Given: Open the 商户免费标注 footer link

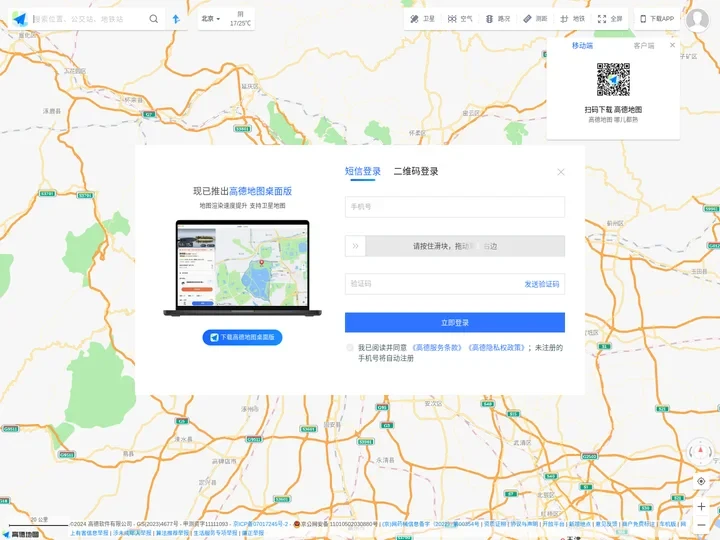Looking at the screenshot, I should pyautogui.click(x=638, y=524).
